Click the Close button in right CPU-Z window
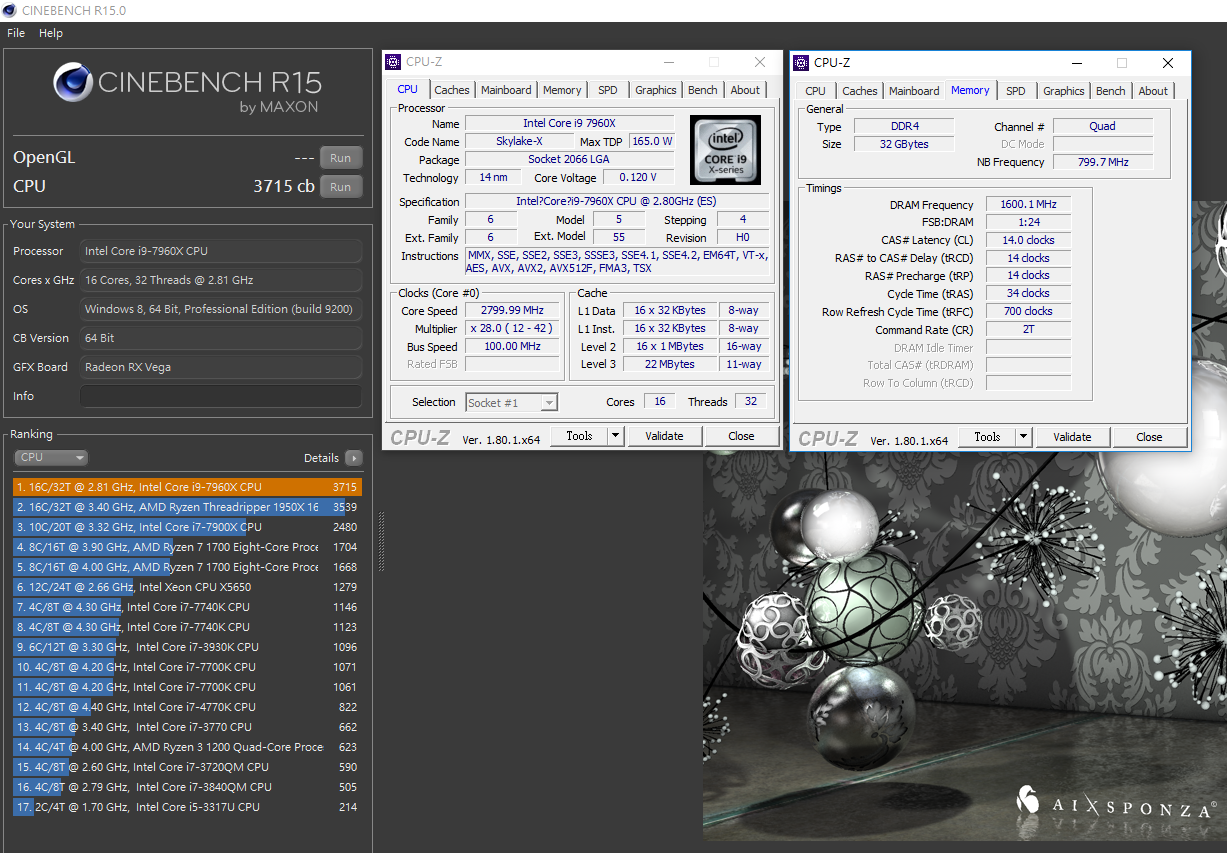The height and width of the screenshot is (853, 1227). pos(1149,437)
